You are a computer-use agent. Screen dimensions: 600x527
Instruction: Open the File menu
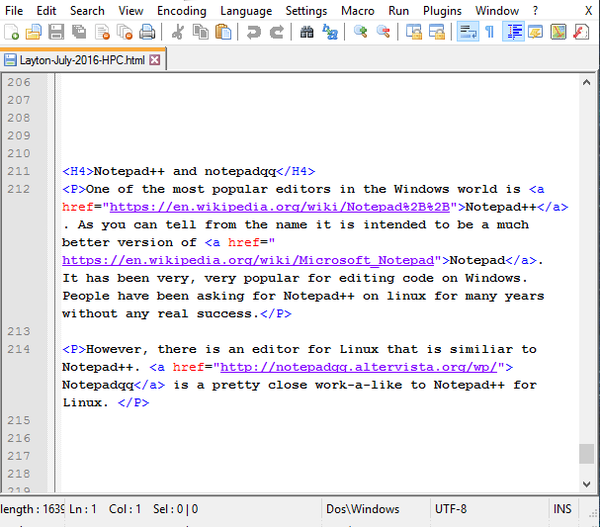[x=14, y=11]
